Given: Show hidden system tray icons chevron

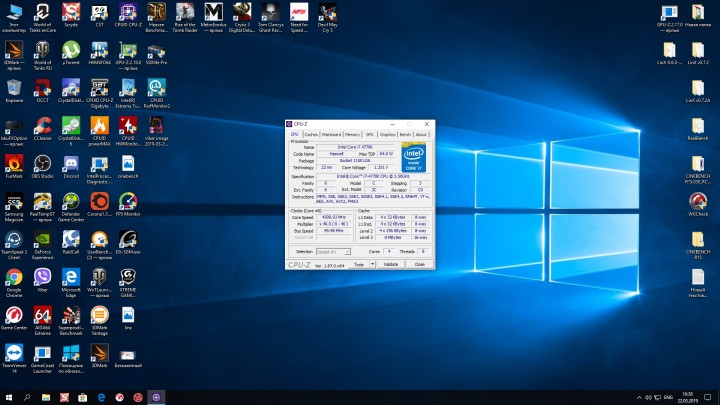Looking at the screenshot, I should point(639,397).
